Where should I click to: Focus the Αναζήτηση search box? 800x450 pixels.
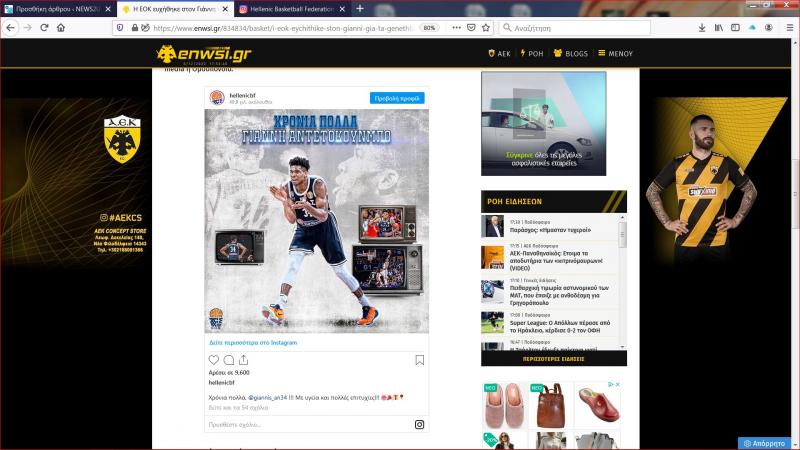576,28
